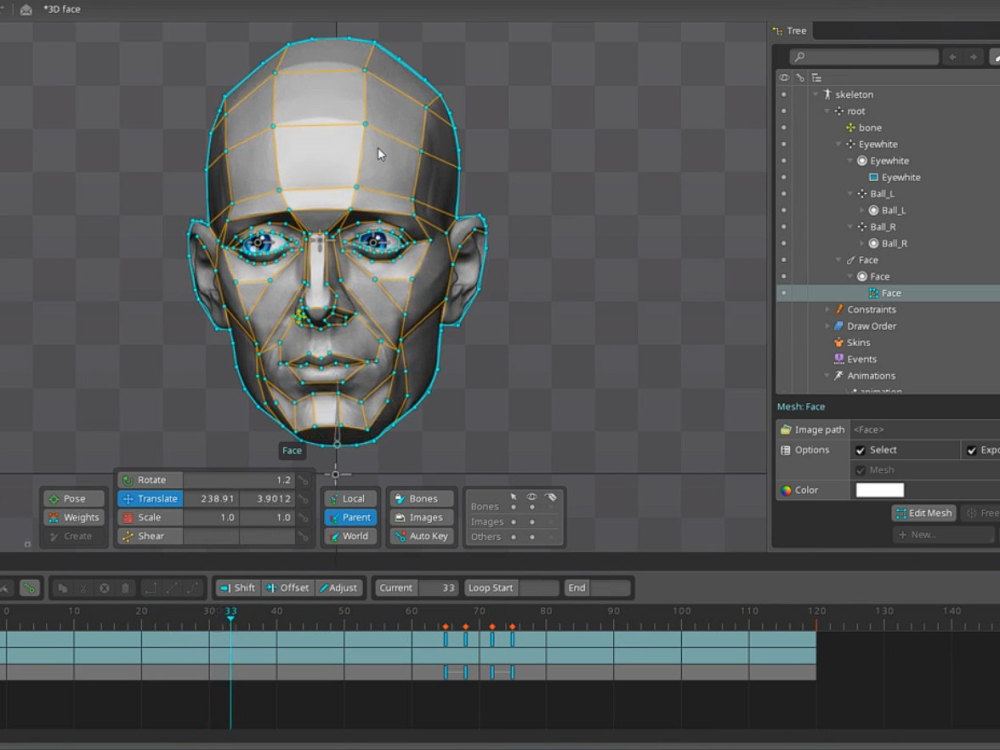
Task: Select the Offset timeline tool
Action: click(289, 588)
